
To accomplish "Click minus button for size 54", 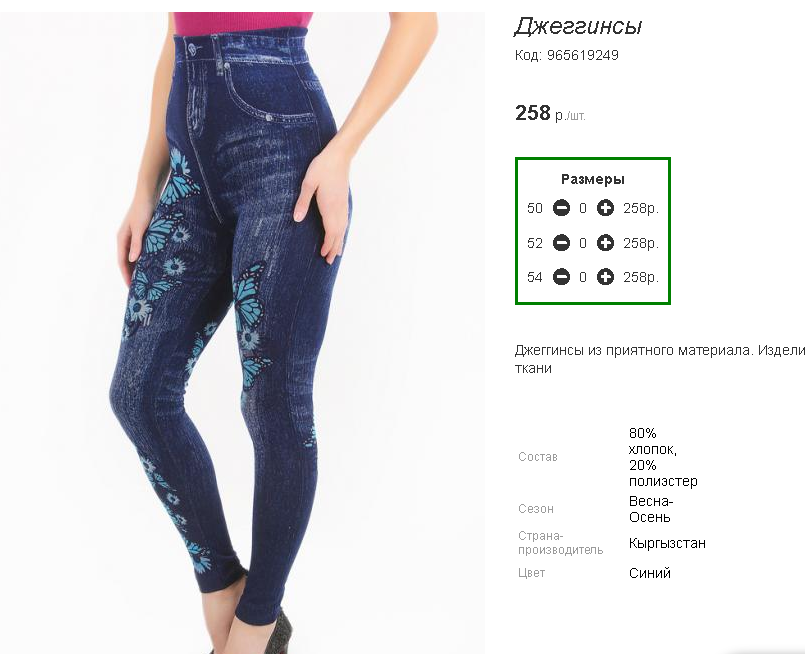I will (x=561, y=277).
